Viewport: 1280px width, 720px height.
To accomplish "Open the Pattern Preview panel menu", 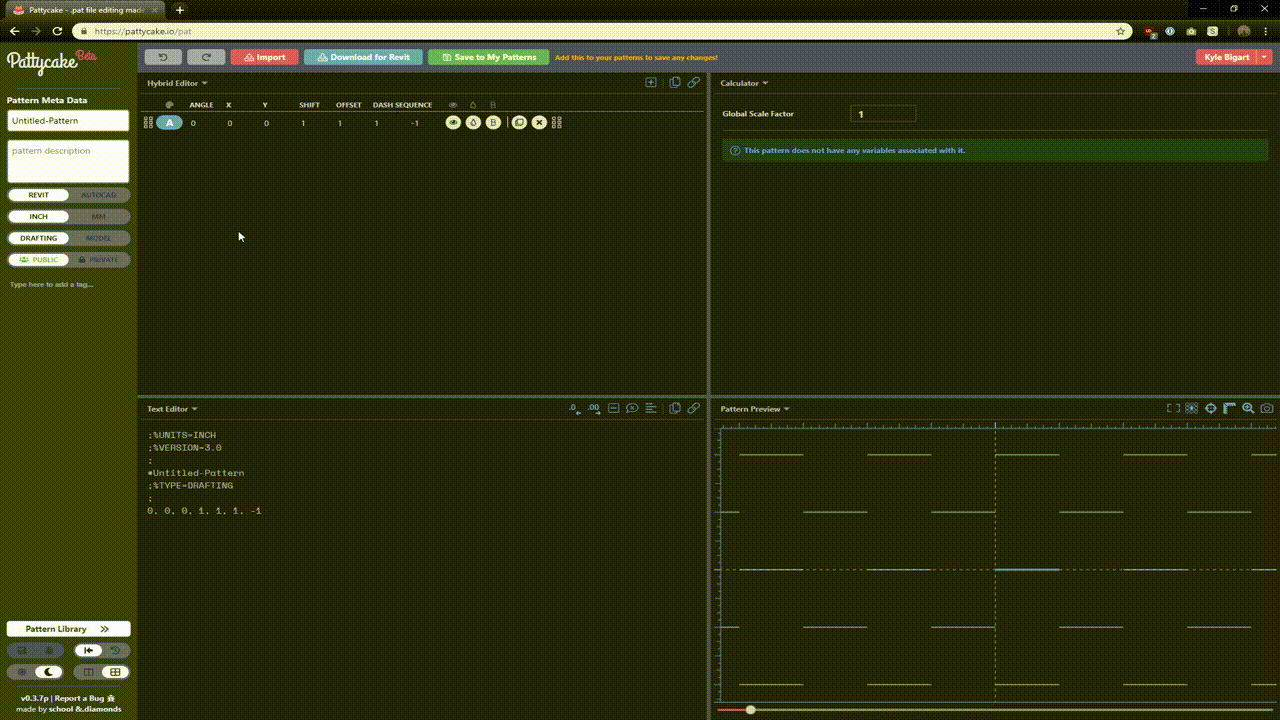I will pyautogui.click(x=755, y=409).
